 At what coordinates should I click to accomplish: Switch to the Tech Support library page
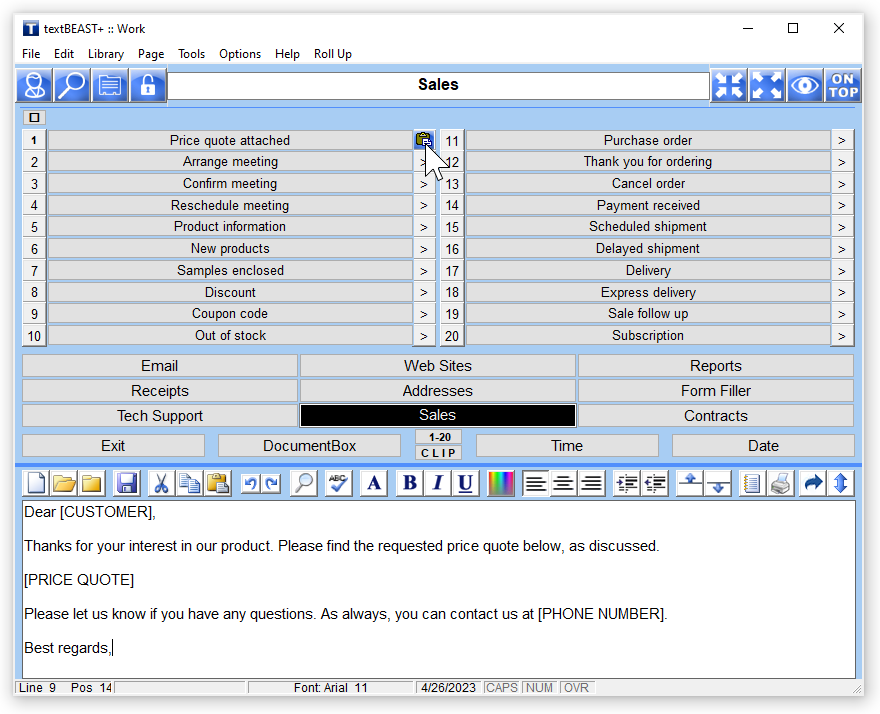(160, 415)
